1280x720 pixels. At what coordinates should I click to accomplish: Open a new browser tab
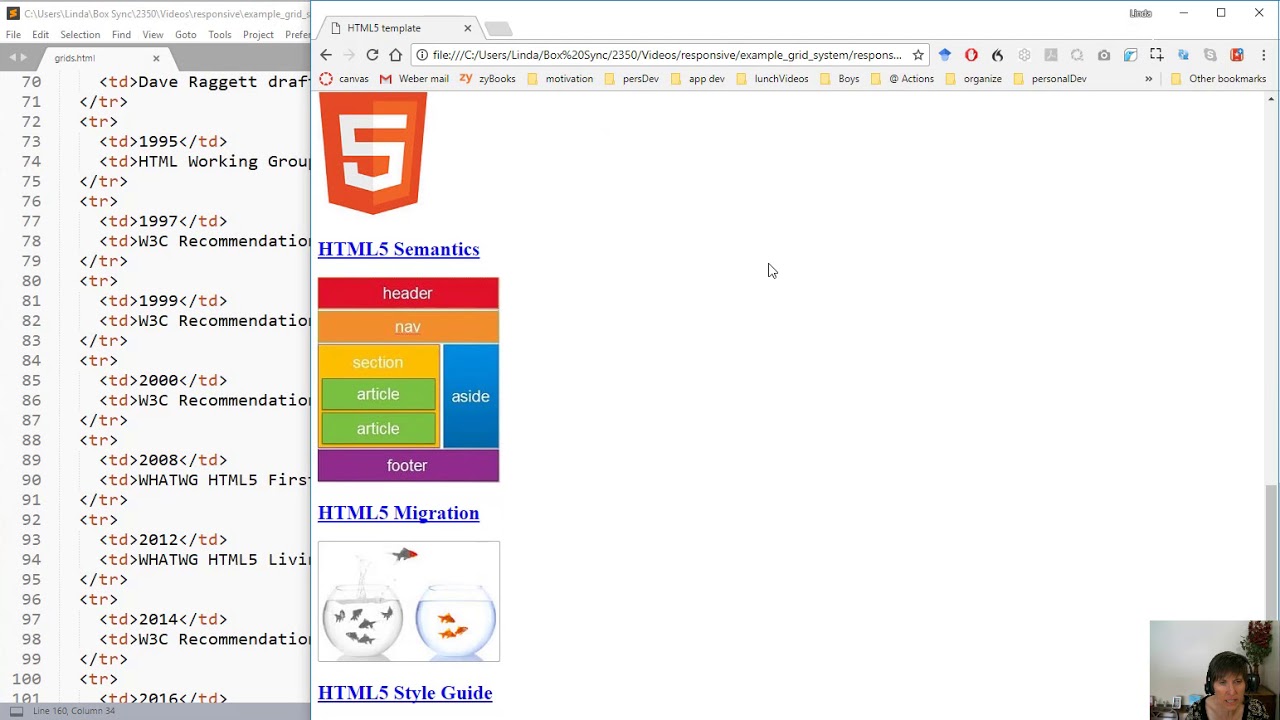point(499,28)
